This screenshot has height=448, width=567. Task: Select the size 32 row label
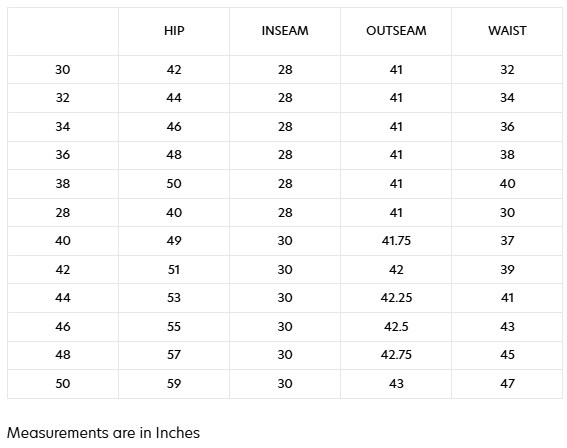click(x=63, y=98)
